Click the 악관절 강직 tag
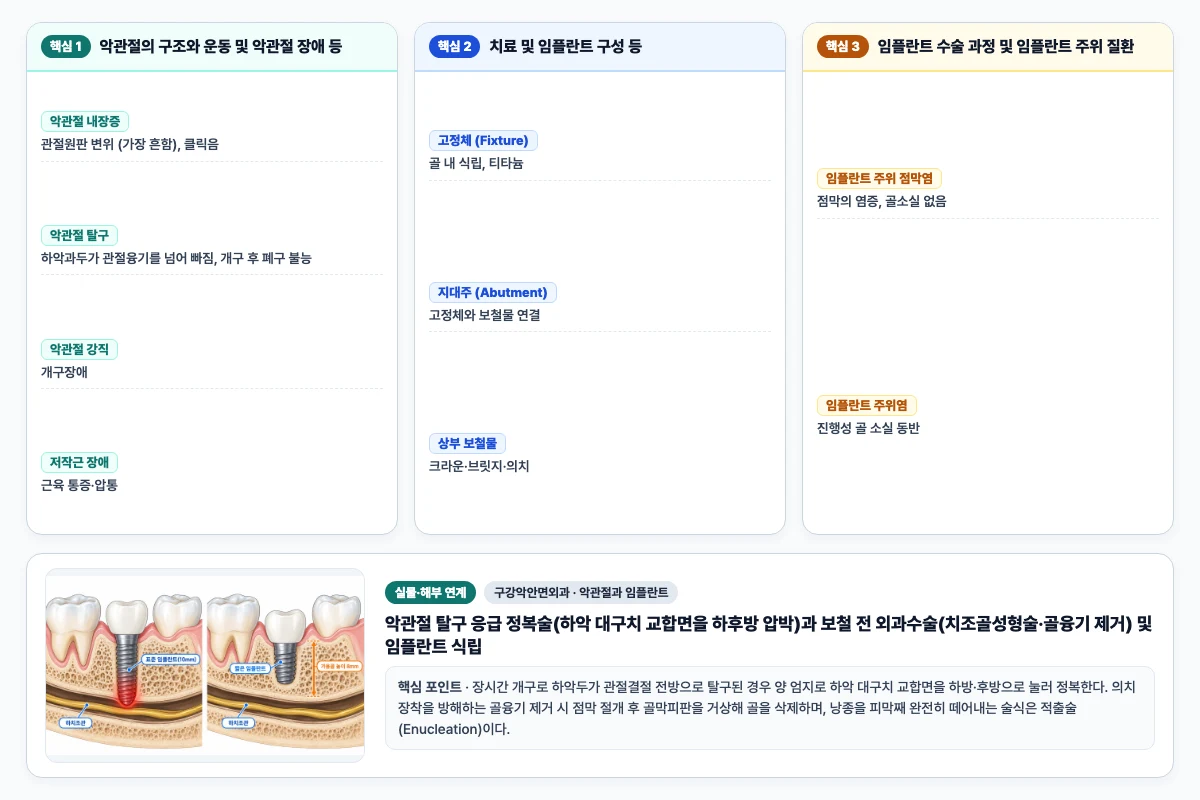Screen dimensions: 1200x800 pyautogui.click(x=80, y=349)
